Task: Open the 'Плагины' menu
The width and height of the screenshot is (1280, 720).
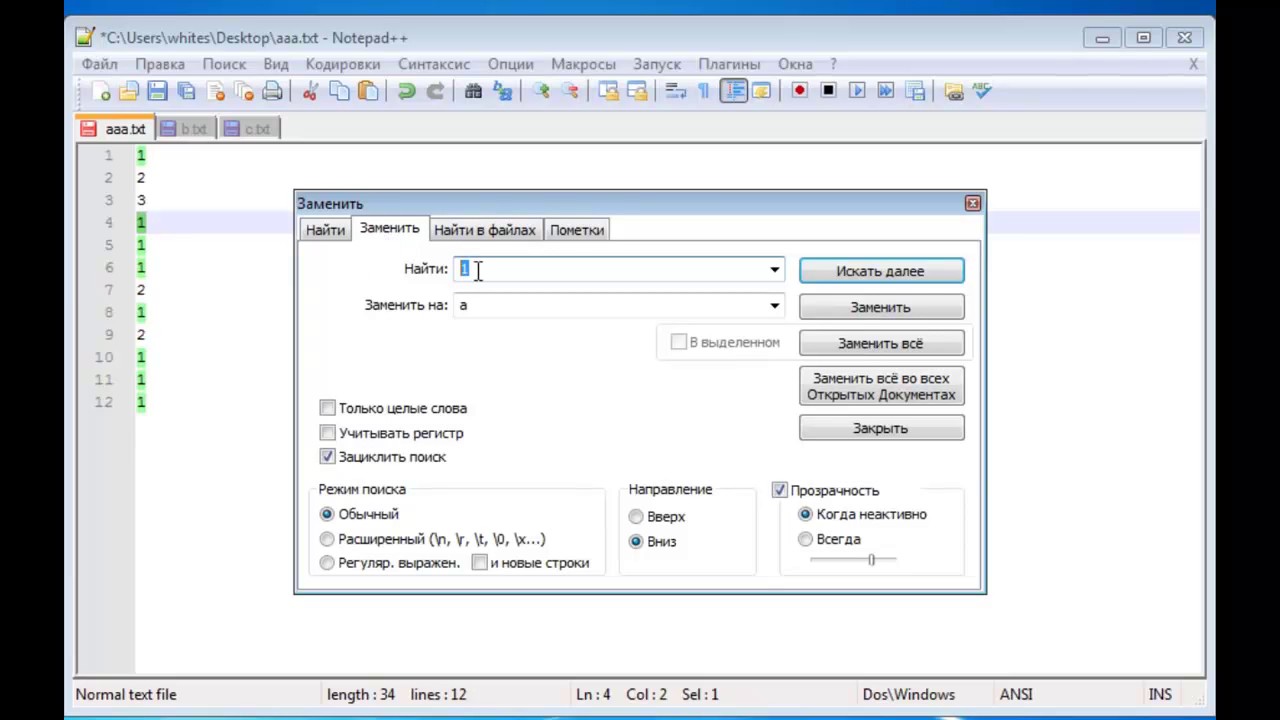Action: 729,64
